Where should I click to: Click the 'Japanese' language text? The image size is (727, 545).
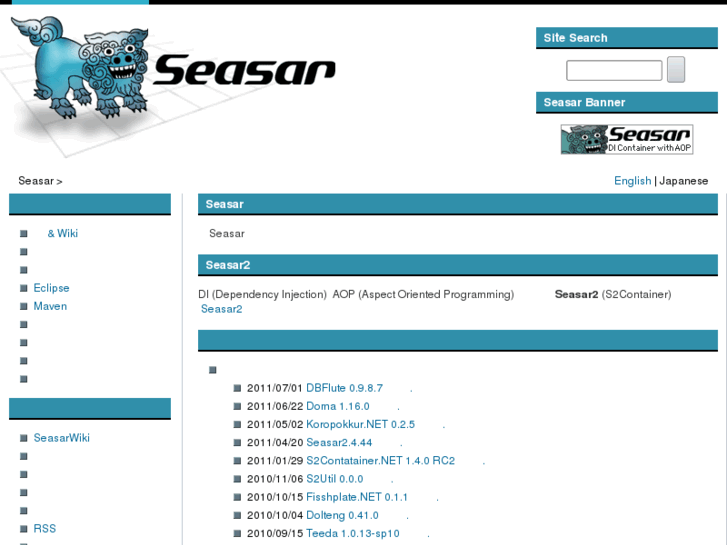(x=683, y=180)
